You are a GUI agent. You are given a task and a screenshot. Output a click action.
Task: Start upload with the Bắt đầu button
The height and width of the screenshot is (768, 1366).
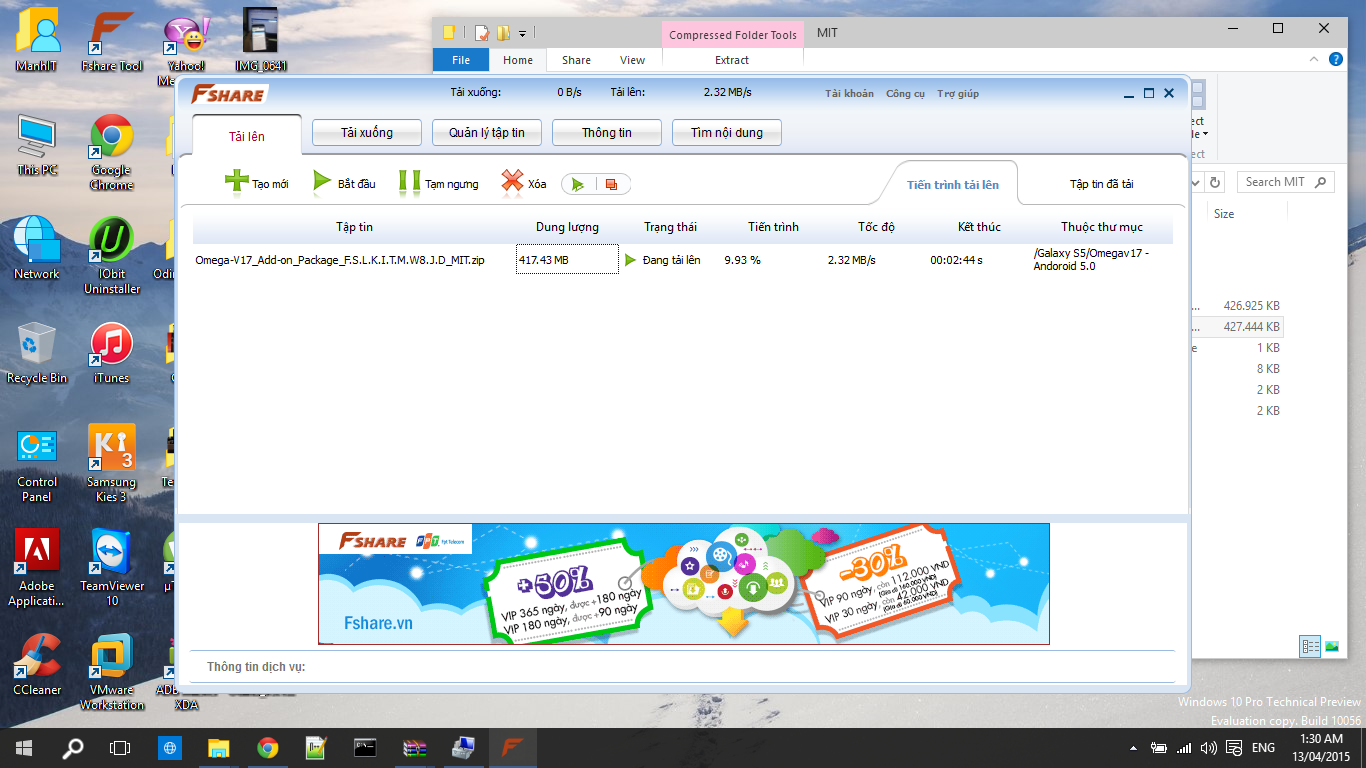pyautogui.click(x=344, y=183)
